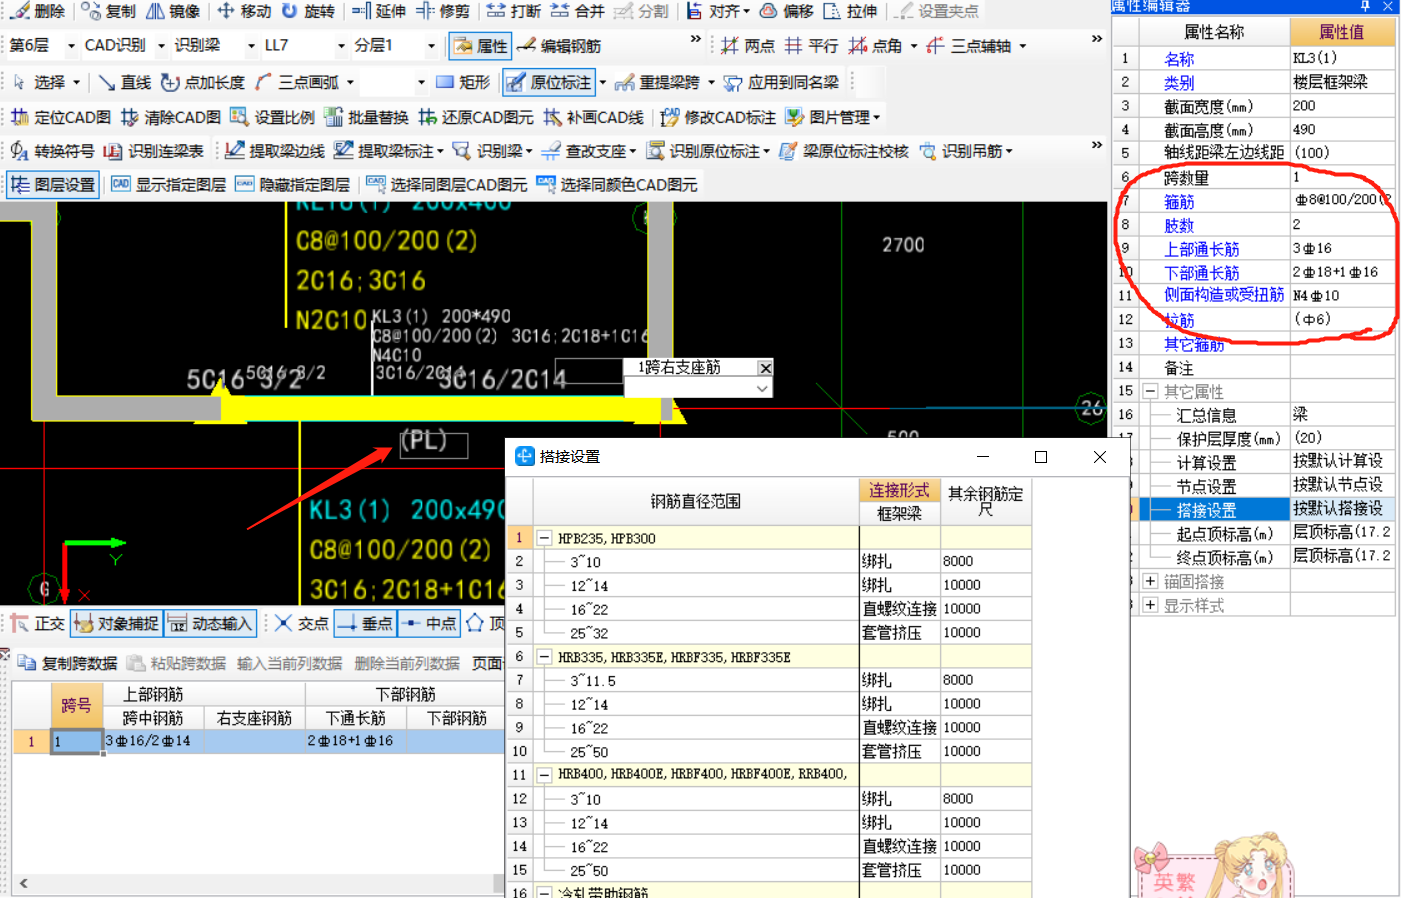Select the 旋转 rotate tool

[x=308, y=11]
